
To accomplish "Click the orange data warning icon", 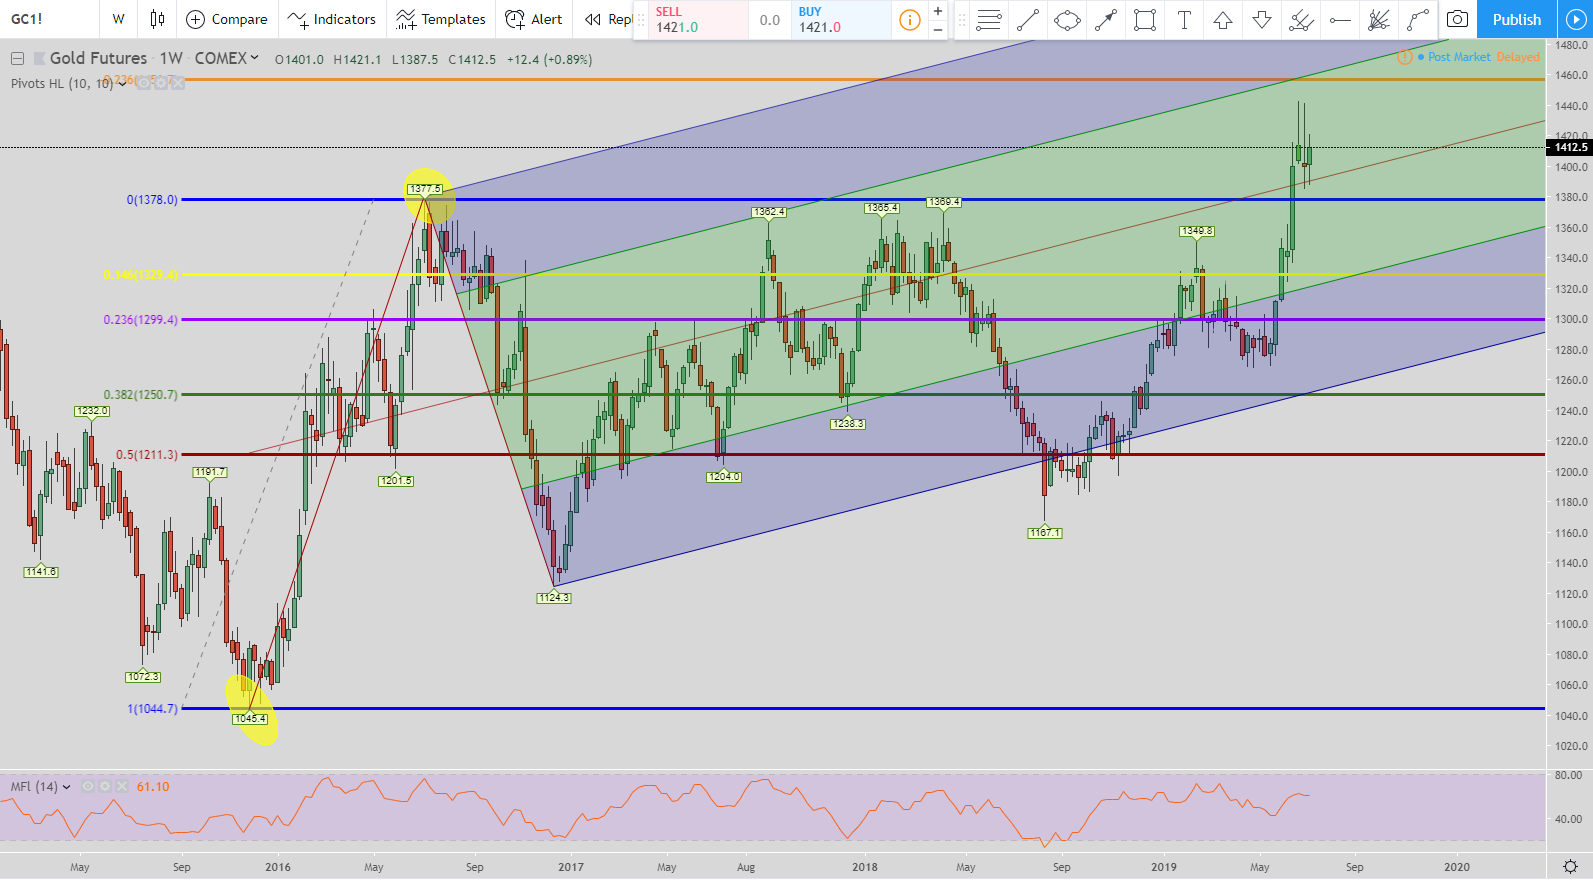I will (1404, 57).
